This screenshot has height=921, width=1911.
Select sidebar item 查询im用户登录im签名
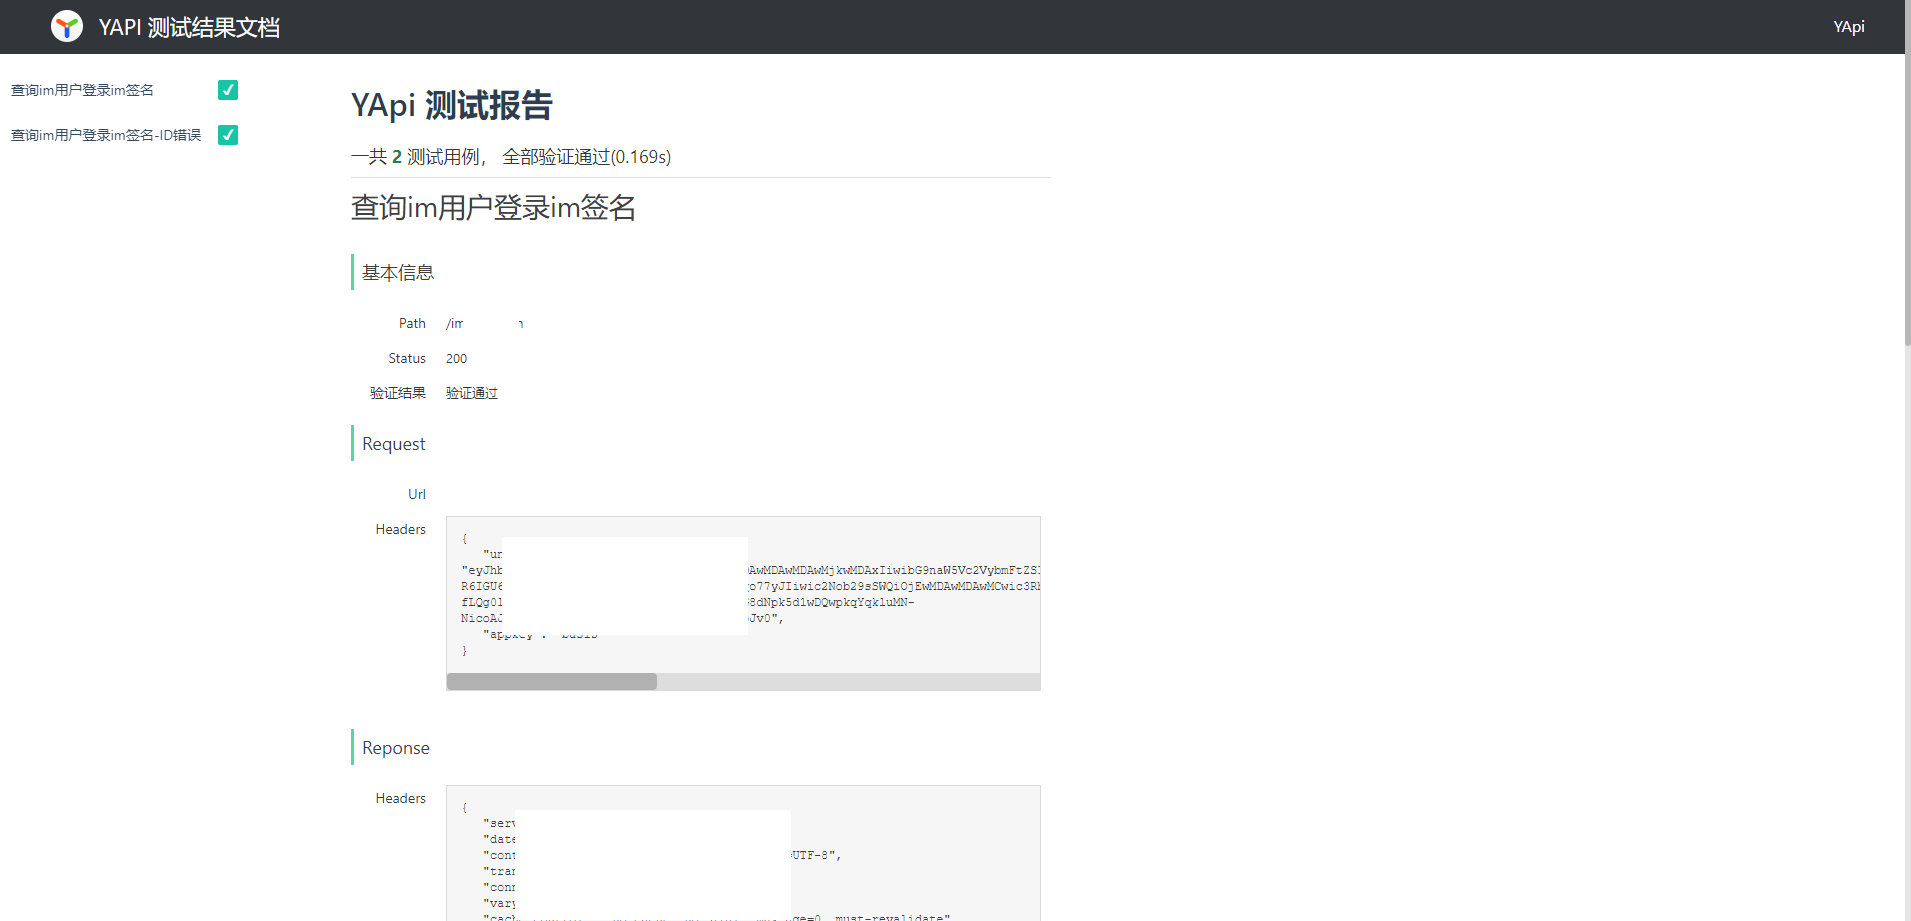(x=82, y=90)
